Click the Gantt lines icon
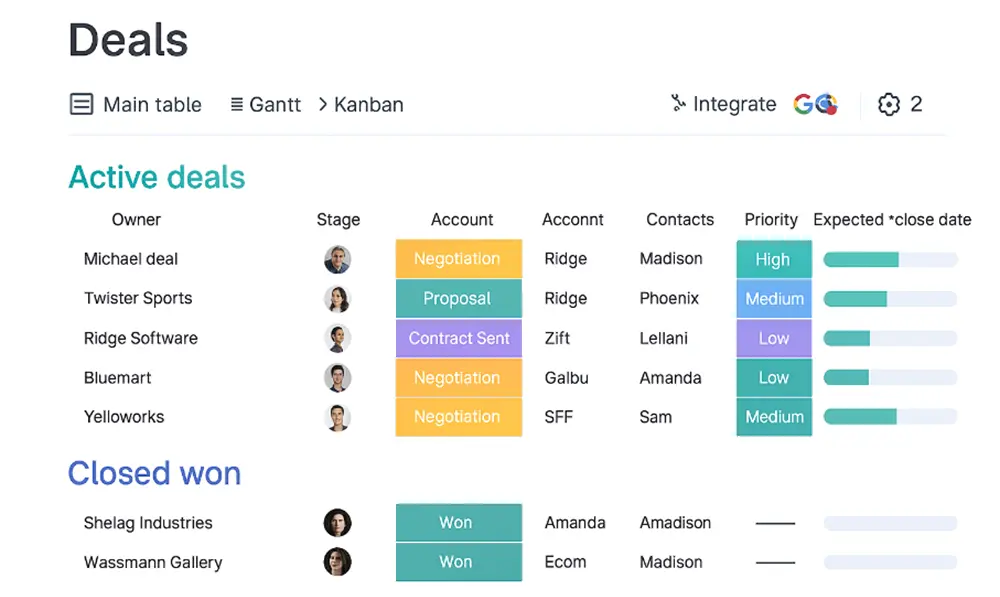Image resolution: width=1000 pixels, height=597 pixels. coord(236,104)
